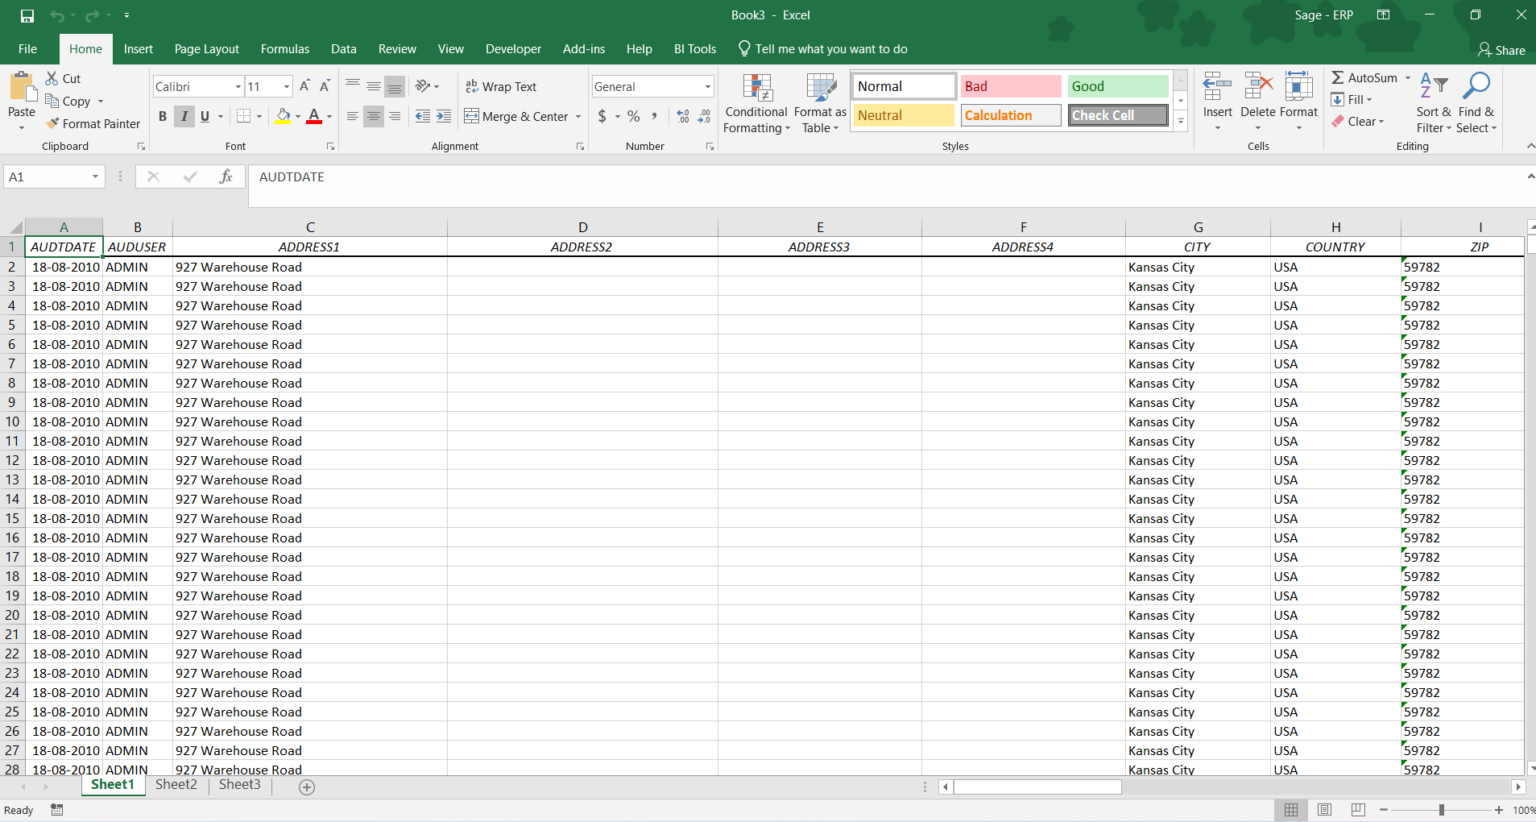Open Sheet2

pos(176,785)
